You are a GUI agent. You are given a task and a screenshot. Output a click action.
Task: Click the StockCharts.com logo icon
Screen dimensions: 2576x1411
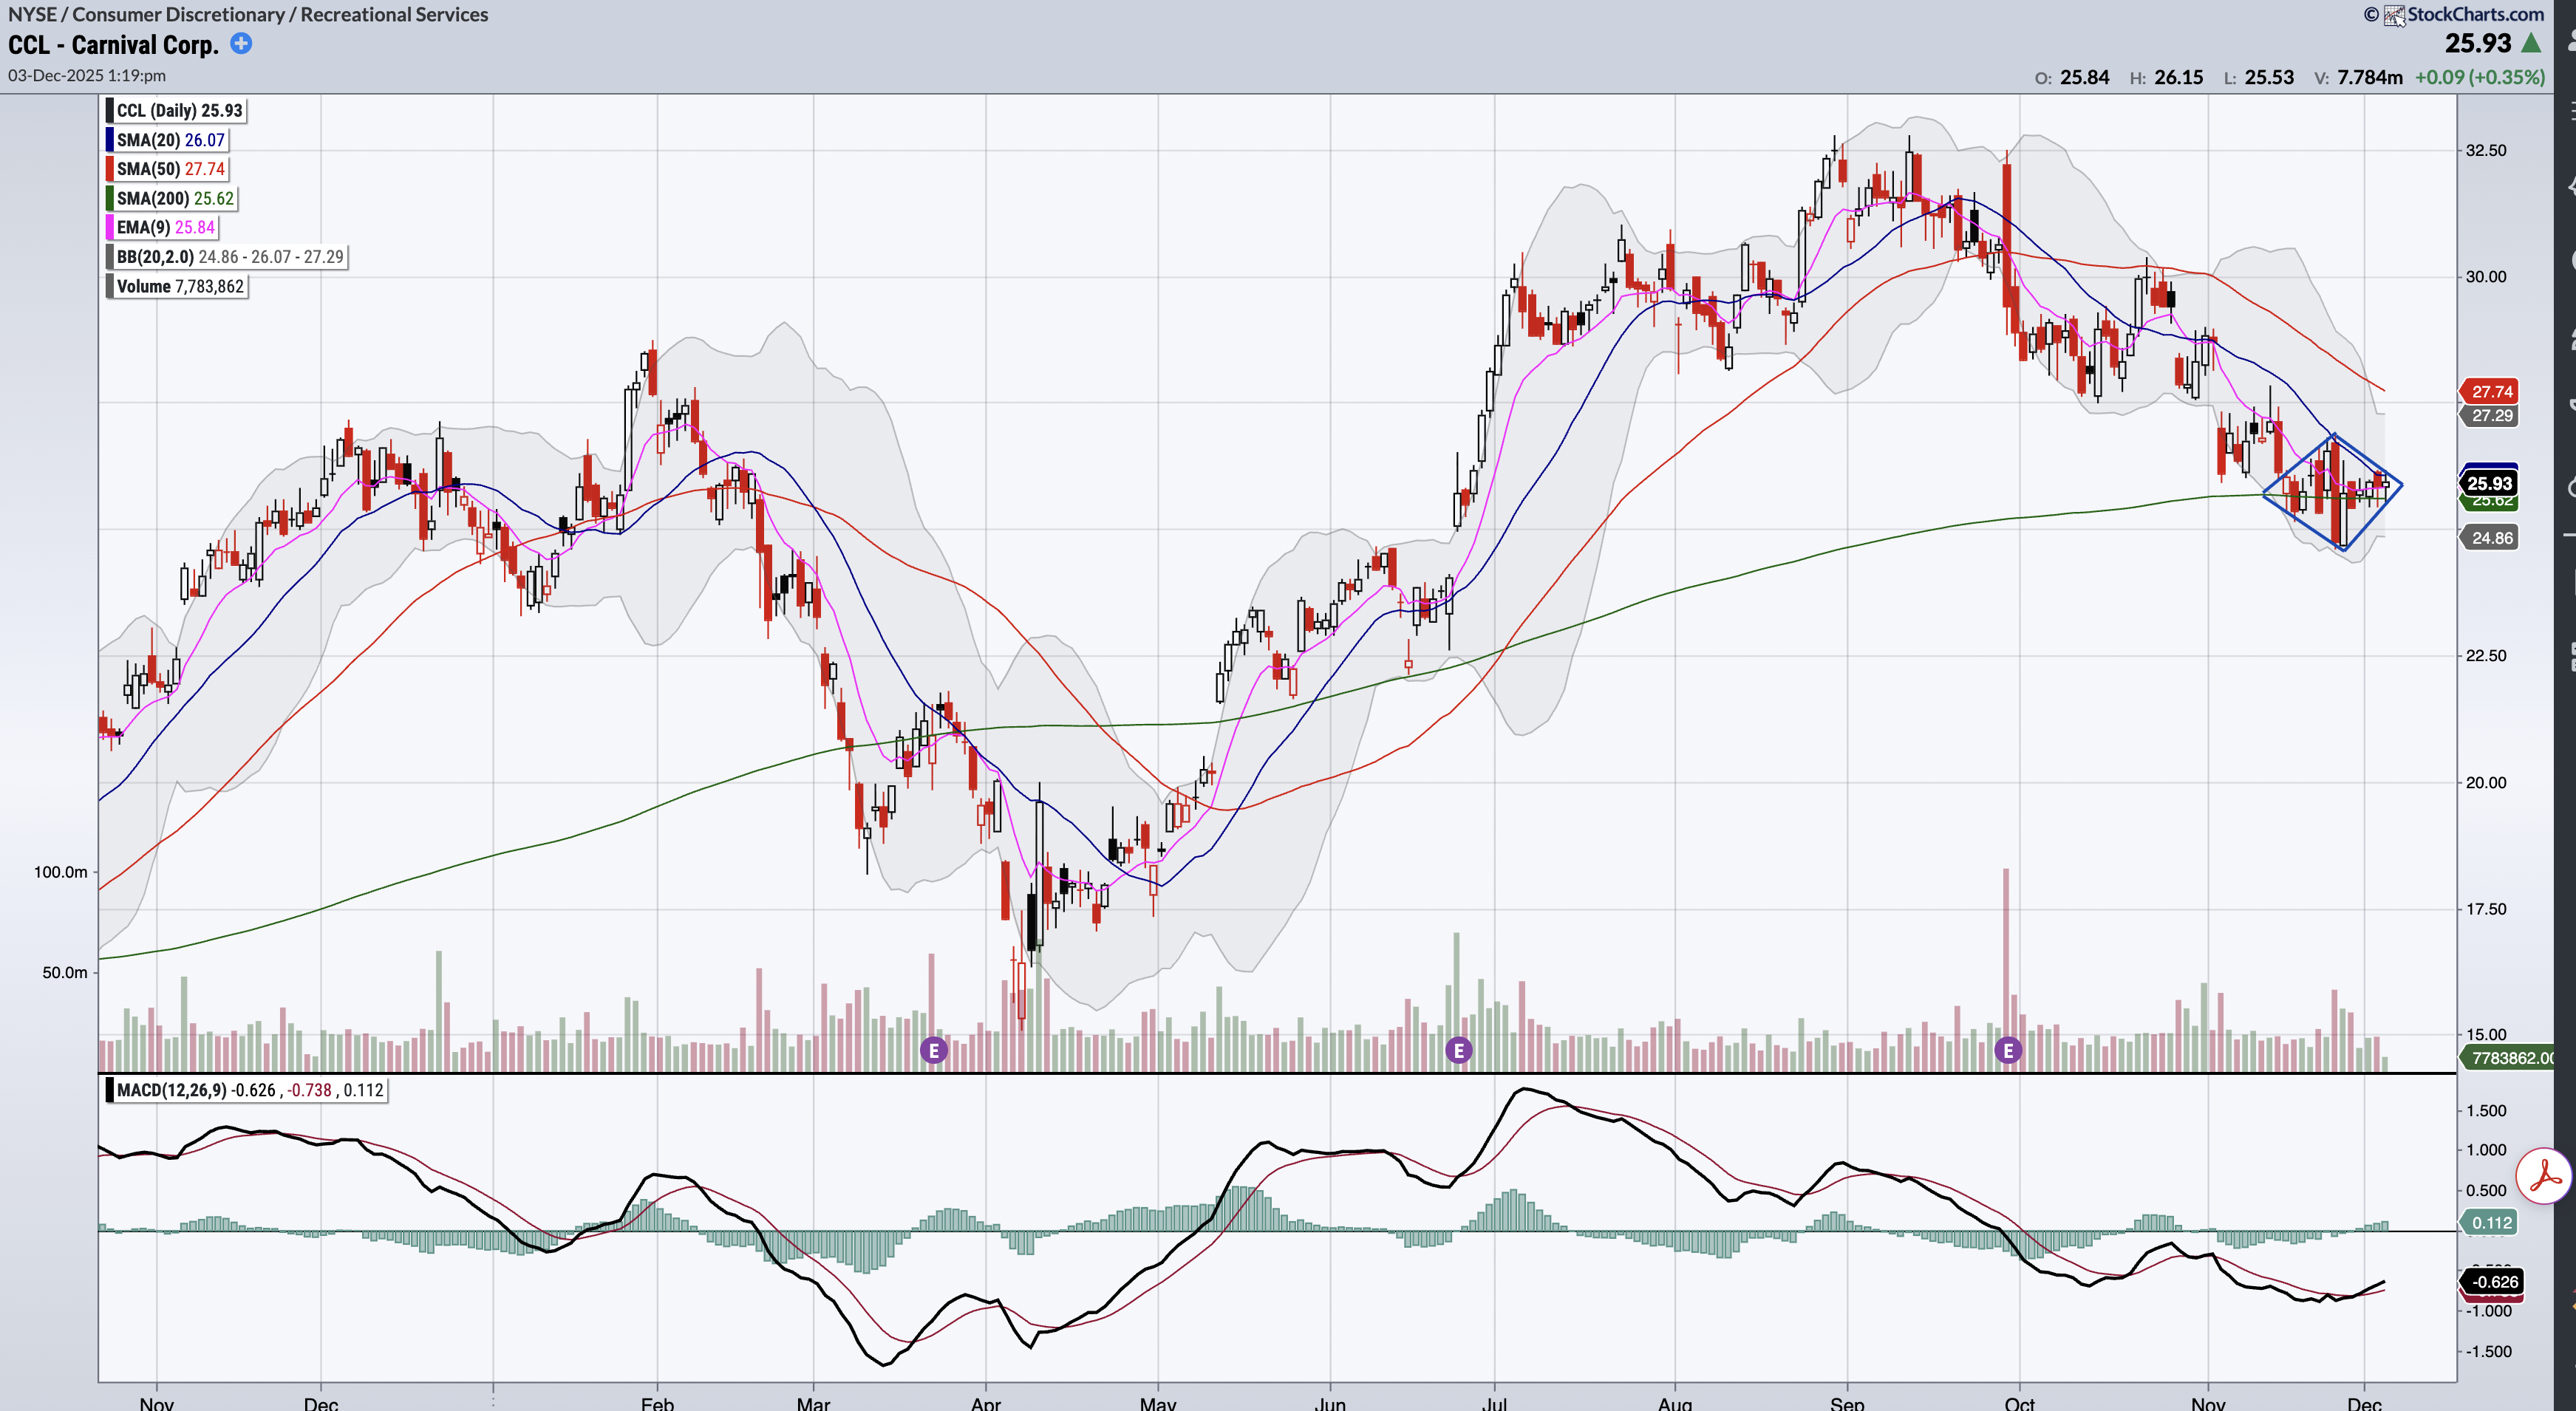coord(2394,15)
